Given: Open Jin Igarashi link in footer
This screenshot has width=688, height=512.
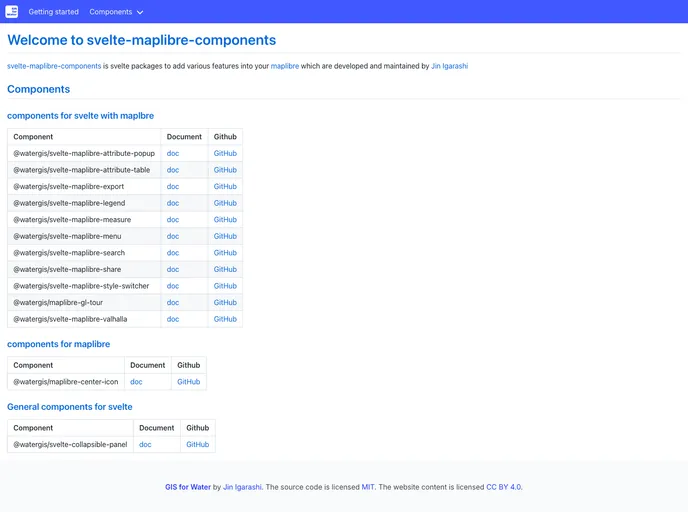Looking at the screenshot, I should pos(242,487).
